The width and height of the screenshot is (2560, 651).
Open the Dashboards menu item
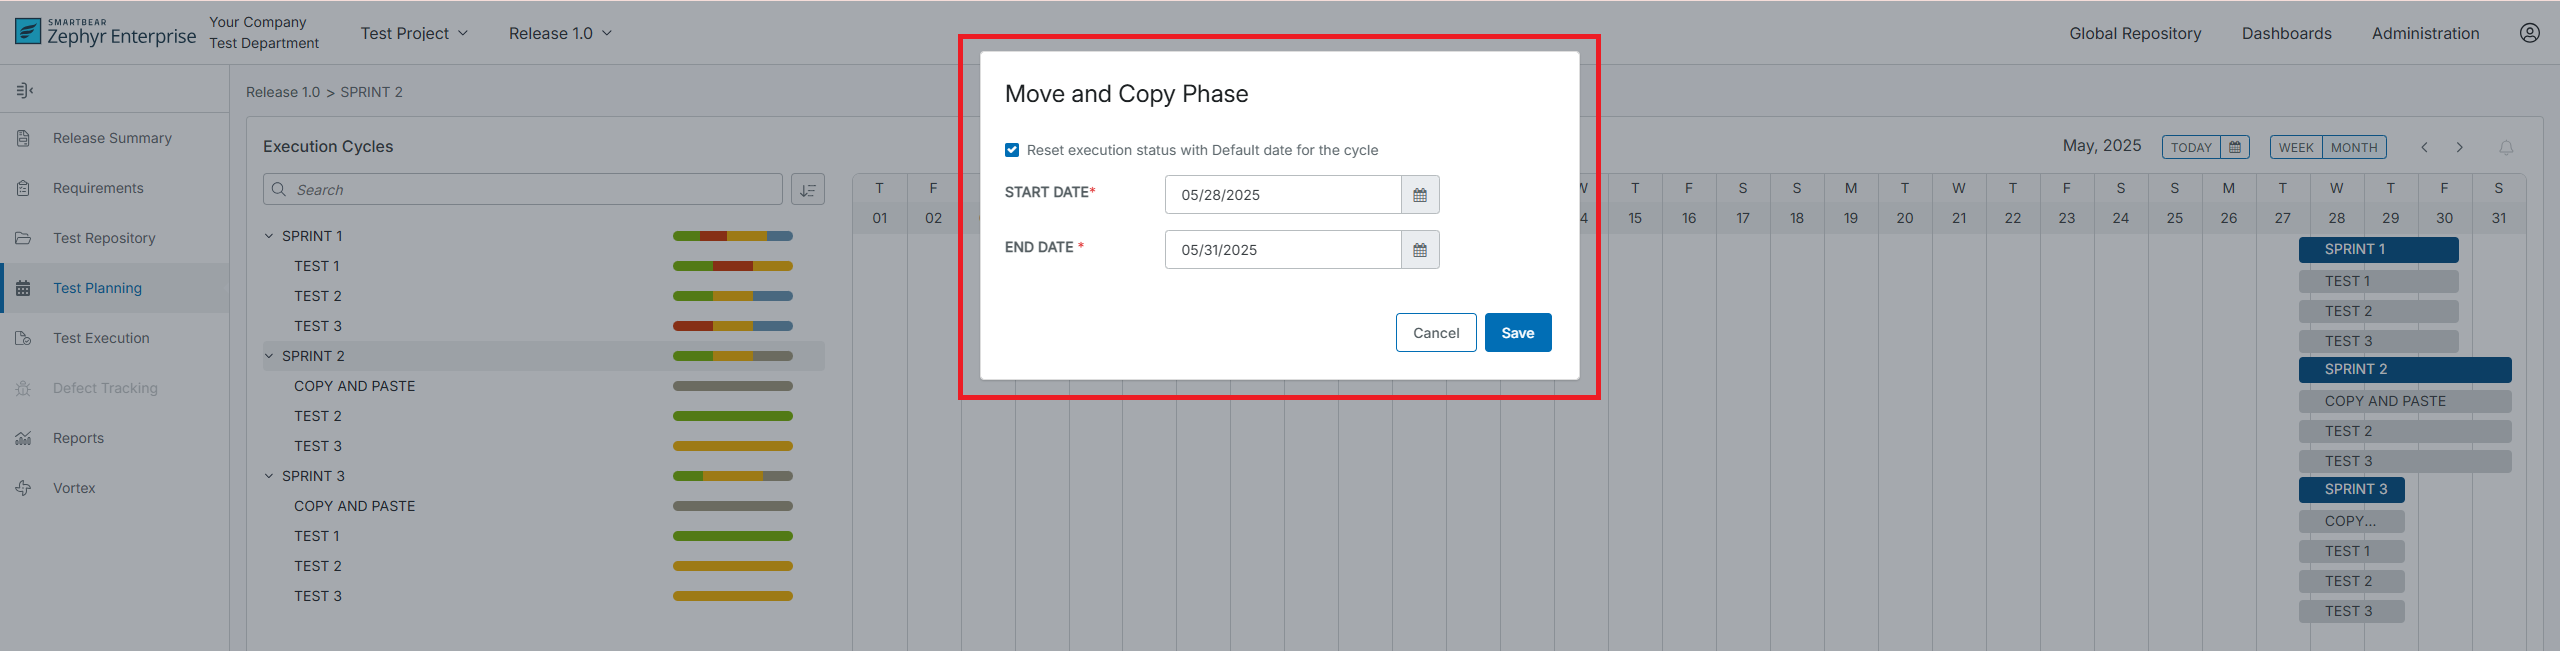(2286, 33)
